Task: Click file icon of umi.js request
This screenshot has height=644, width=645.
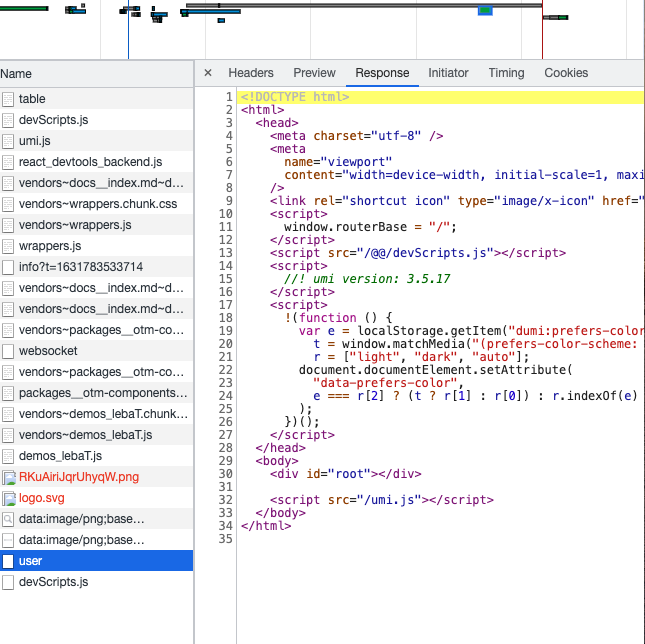Action: tap(8, 141)
